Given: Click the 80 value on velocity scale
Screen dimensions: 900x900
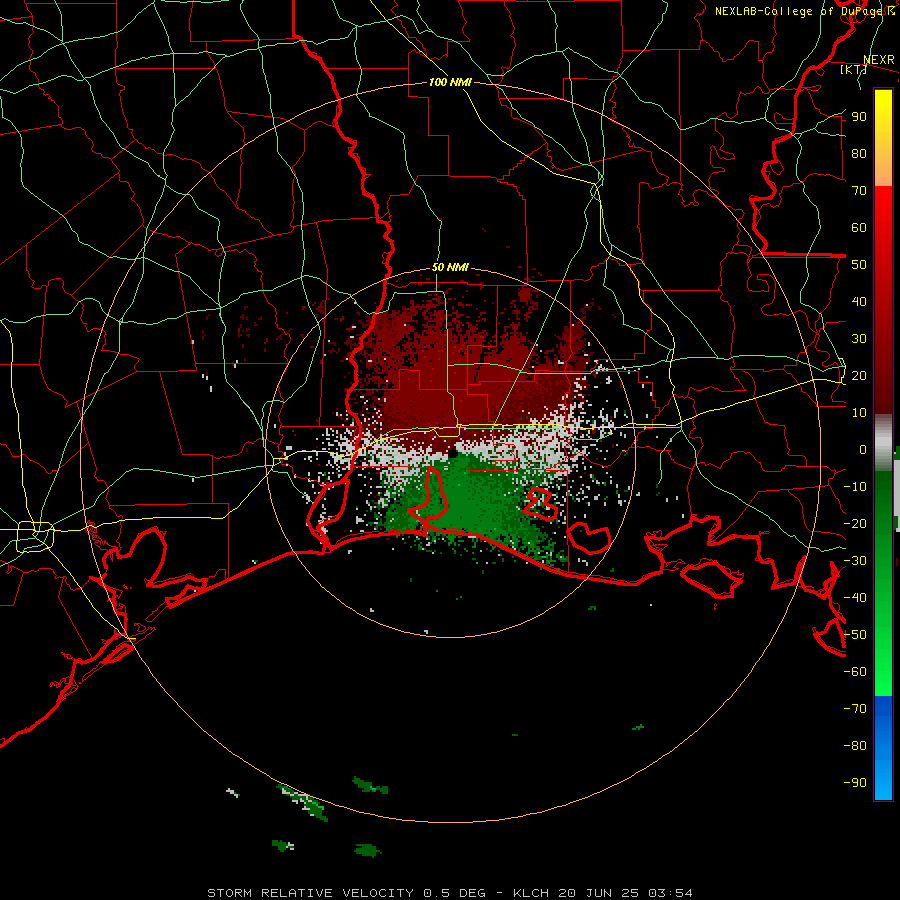Looking at the screenshot, I should coord(859,153).
